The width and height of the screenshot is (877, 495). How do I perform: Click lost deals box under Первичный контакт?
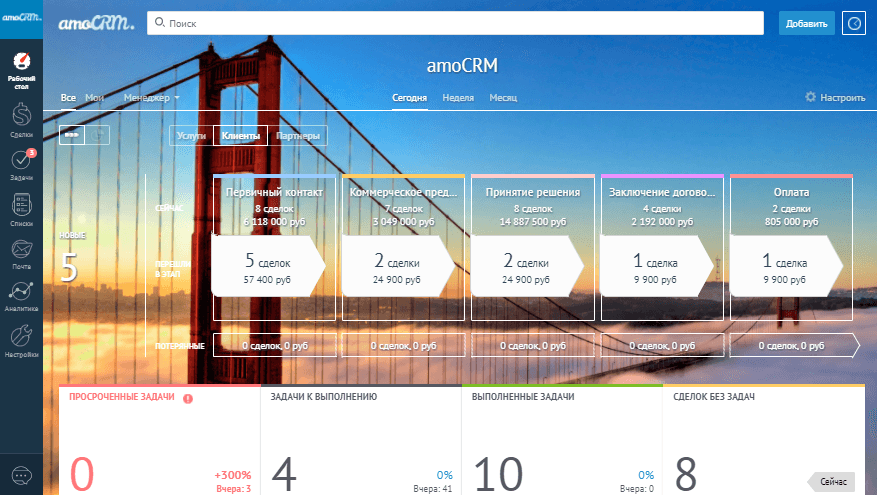(x=275, y=346)
